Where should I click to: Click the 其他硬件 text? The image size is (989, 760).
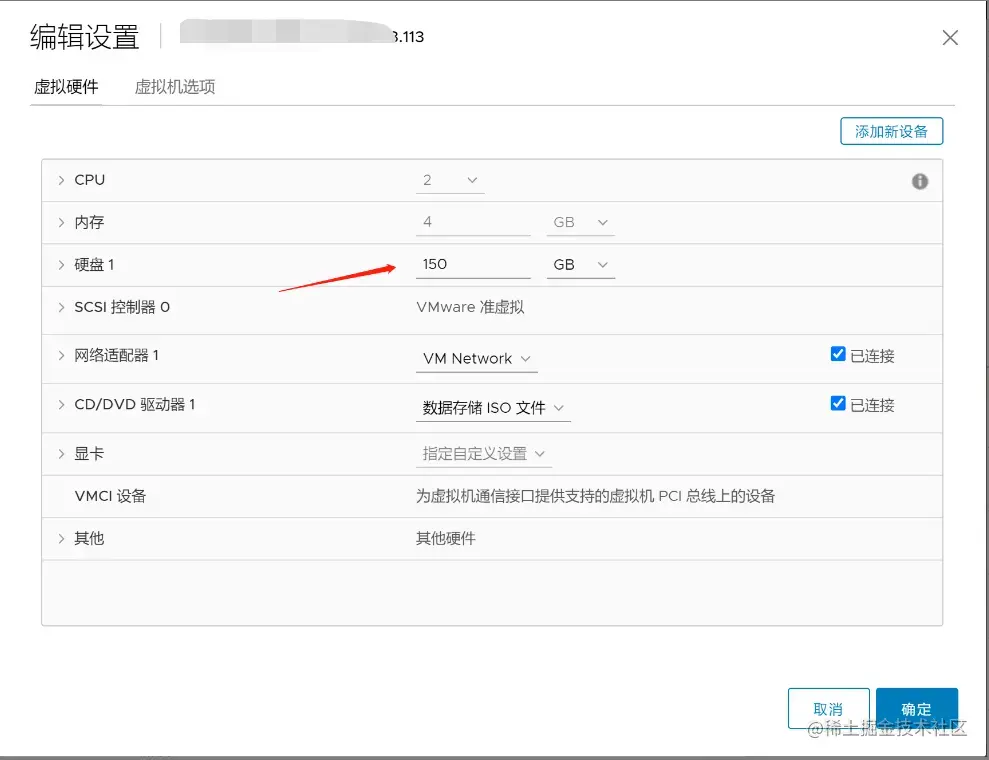click(x=445, y=539)
